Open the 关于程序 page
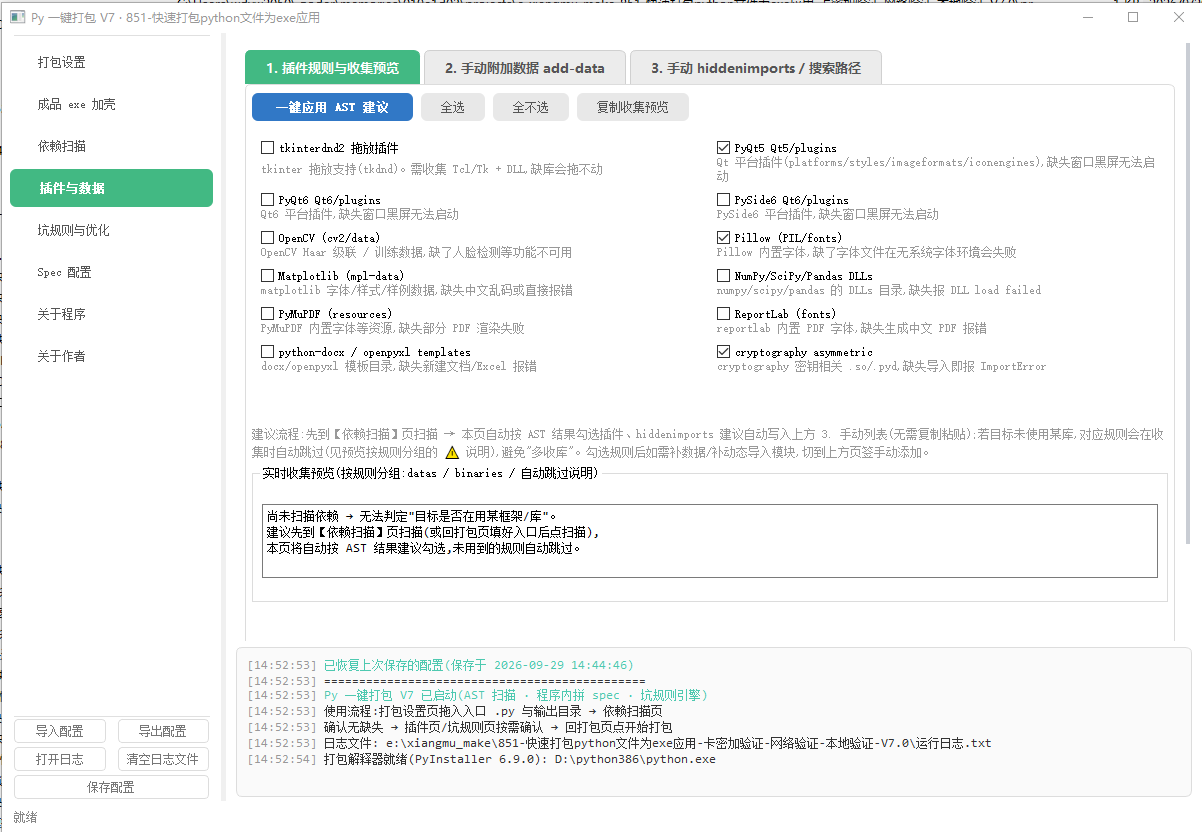 pyautogui.click(x=111, y=314)
